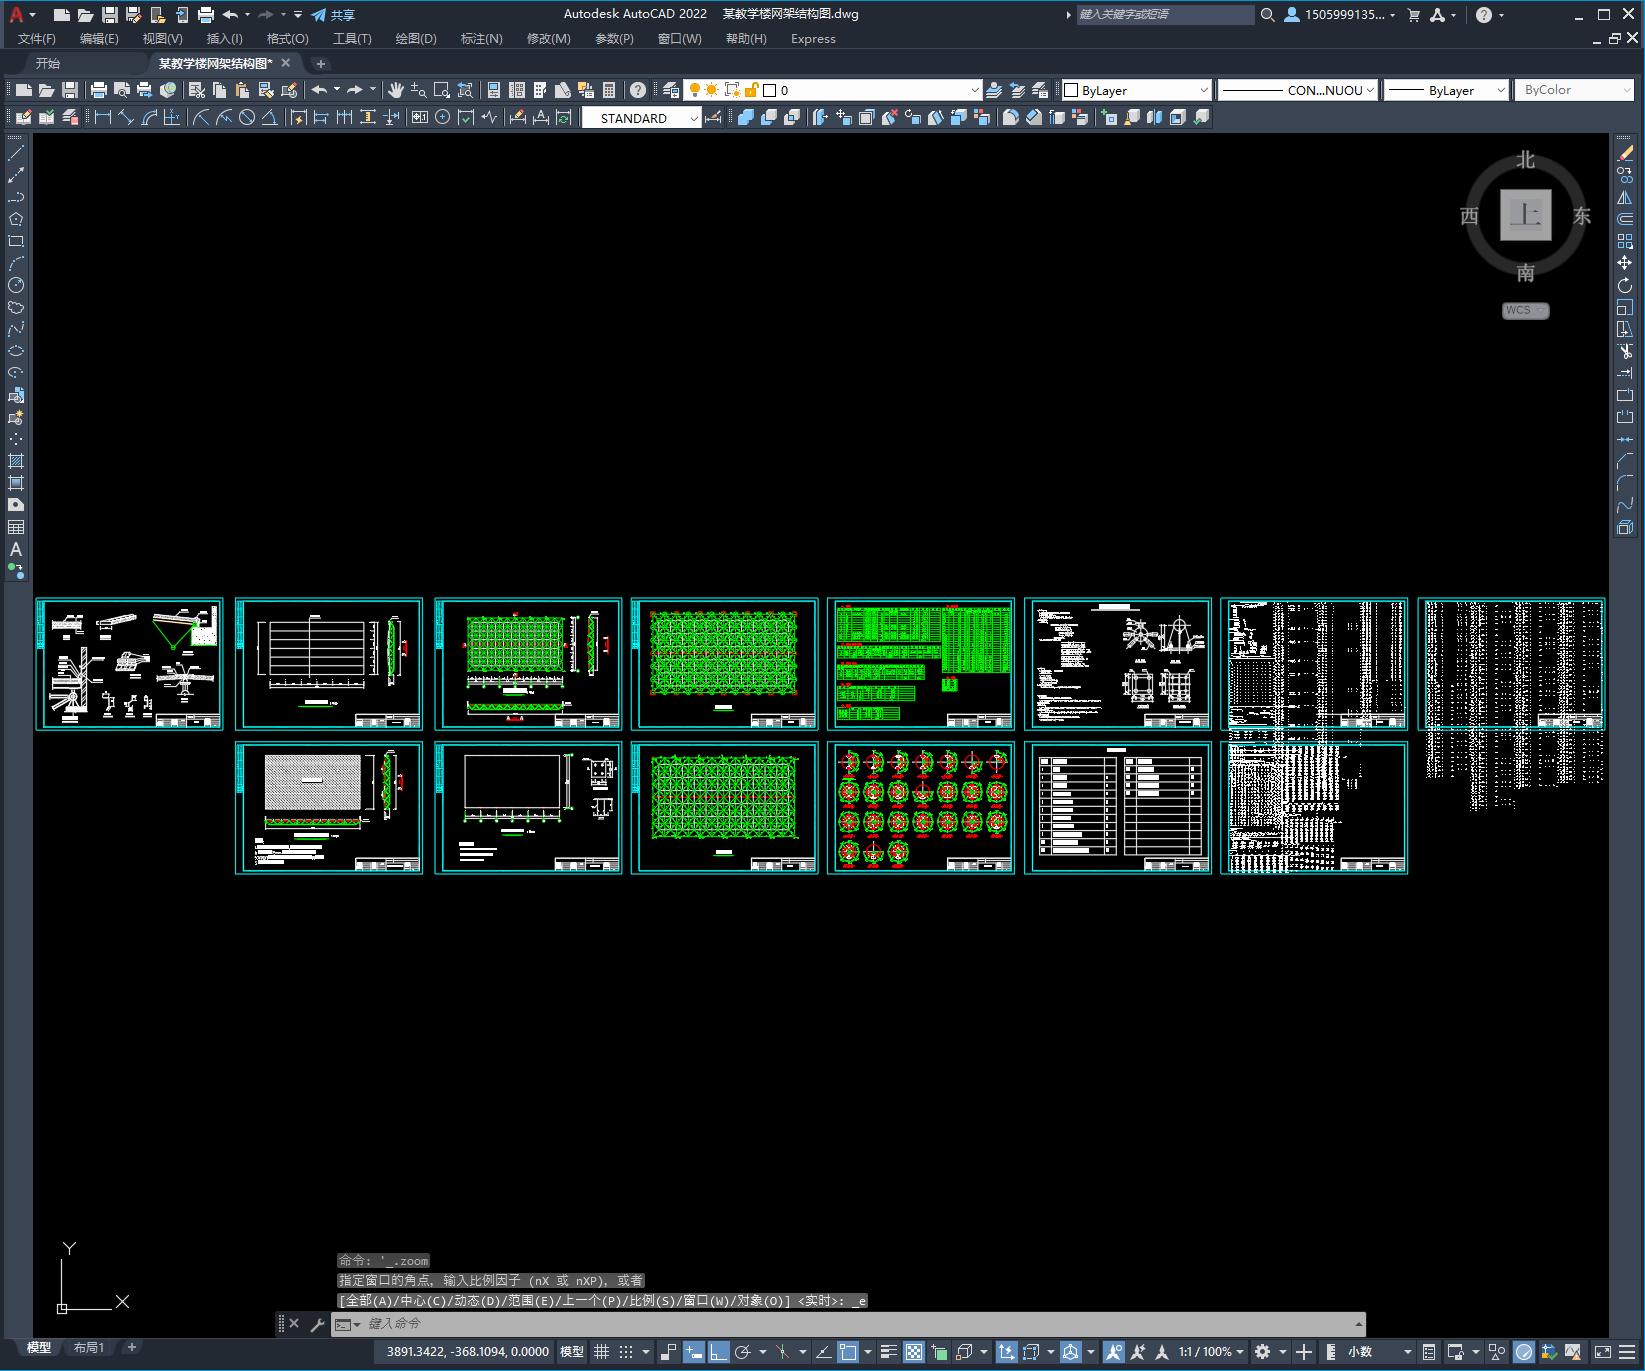Screen dimensions: 1645x1371
Task: Click the Help question mark in toolbar
Action: [x=638, y=90]
